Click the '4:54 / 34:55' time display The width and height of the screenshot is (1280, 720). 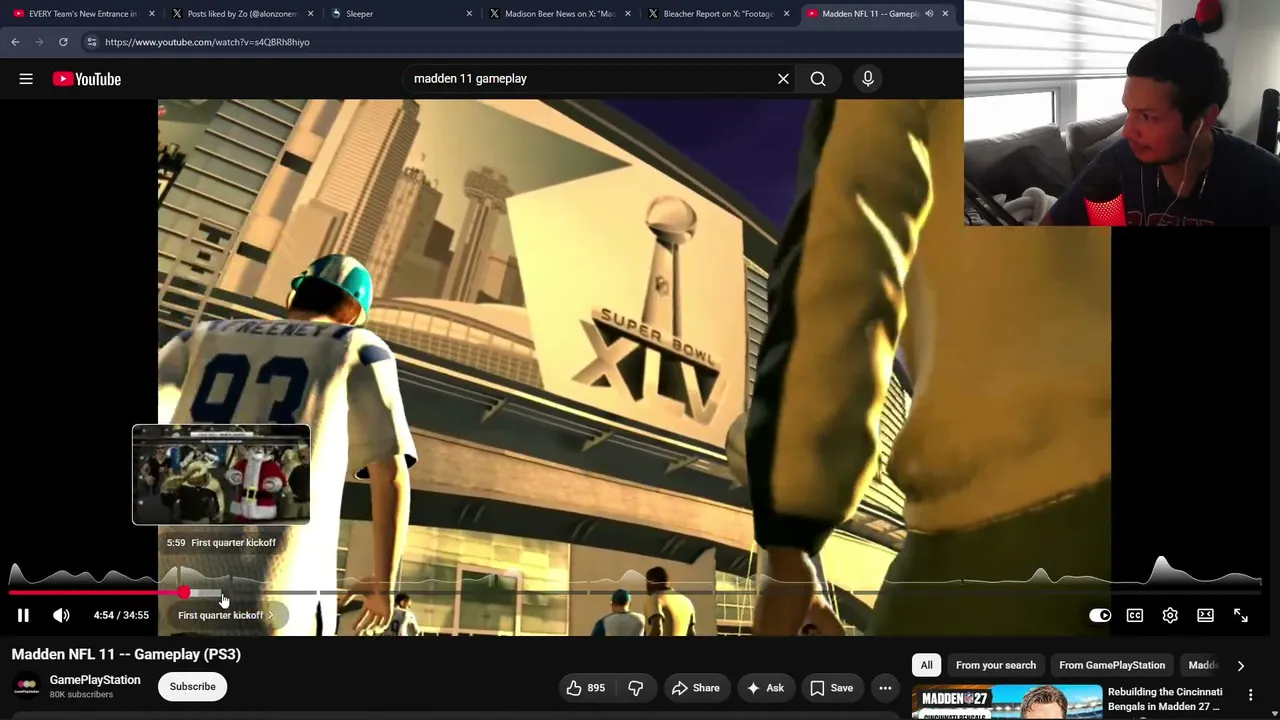point(121,615)
